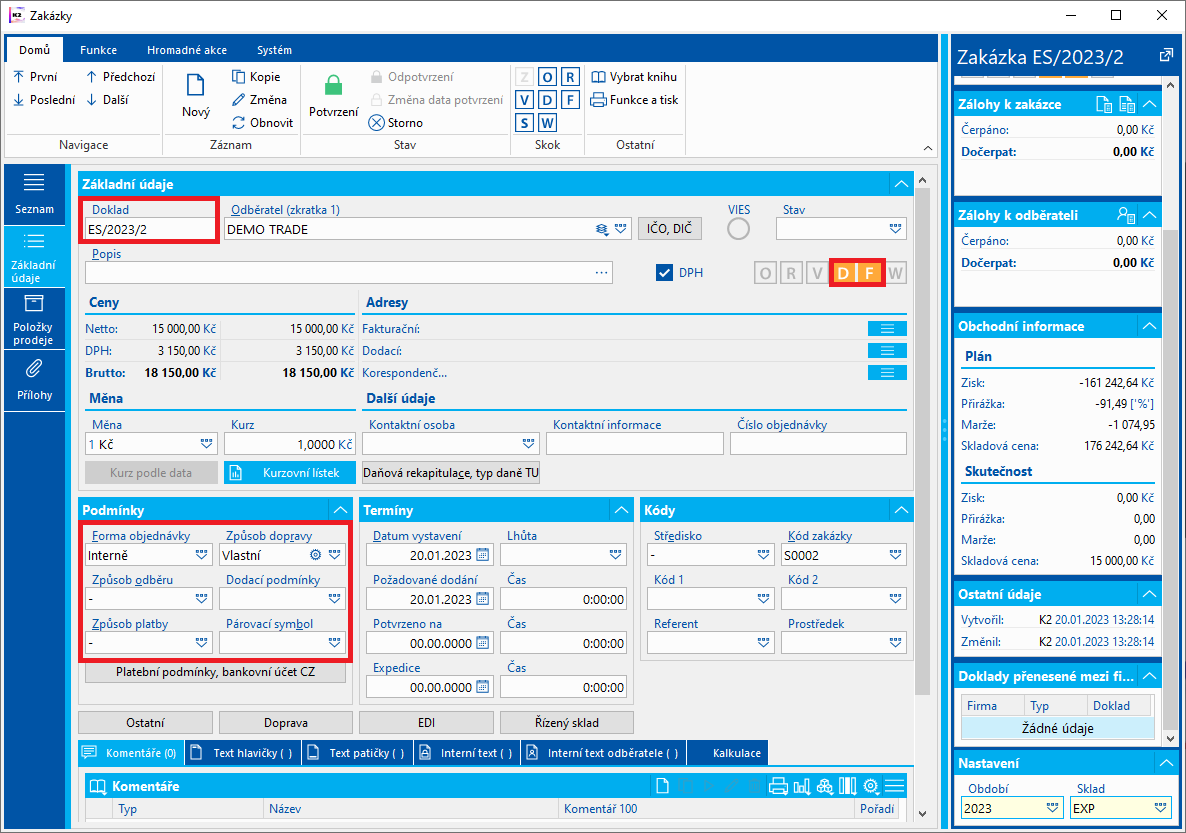
Task: Open Položky prodeje in the sidebar
Action: 34,321
